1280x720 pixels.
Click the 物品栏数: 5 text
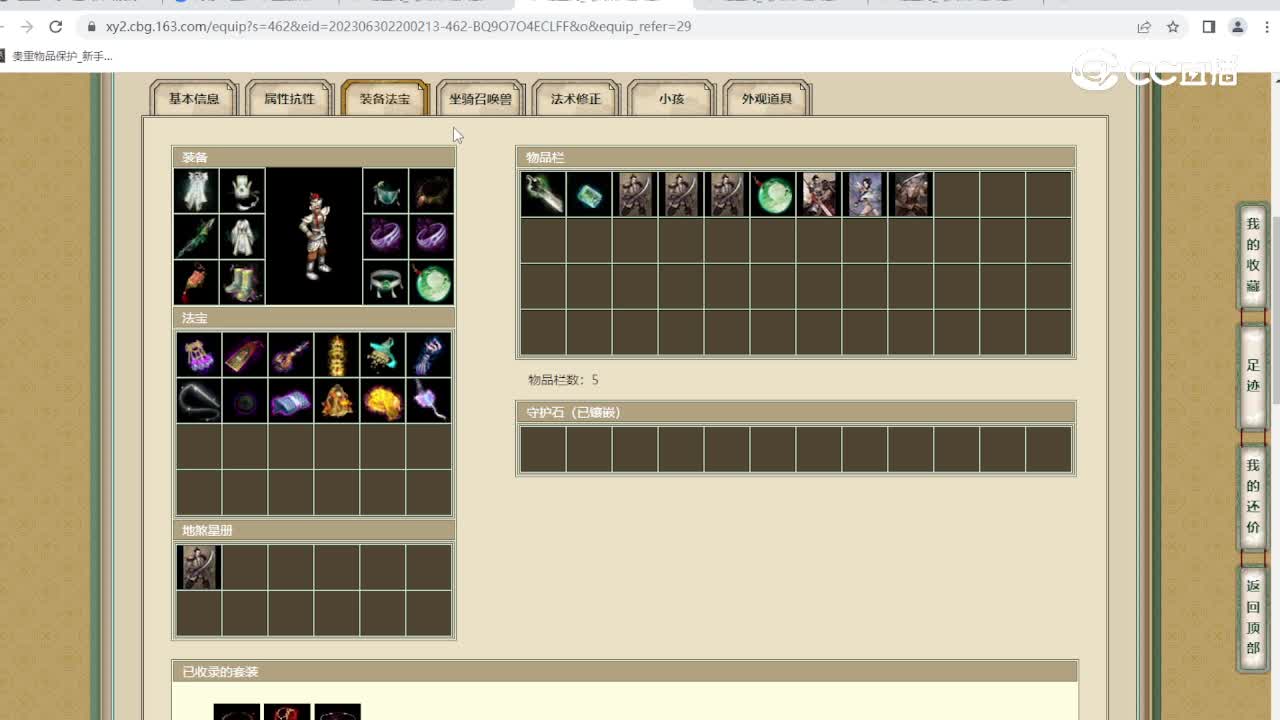point(563,380)
